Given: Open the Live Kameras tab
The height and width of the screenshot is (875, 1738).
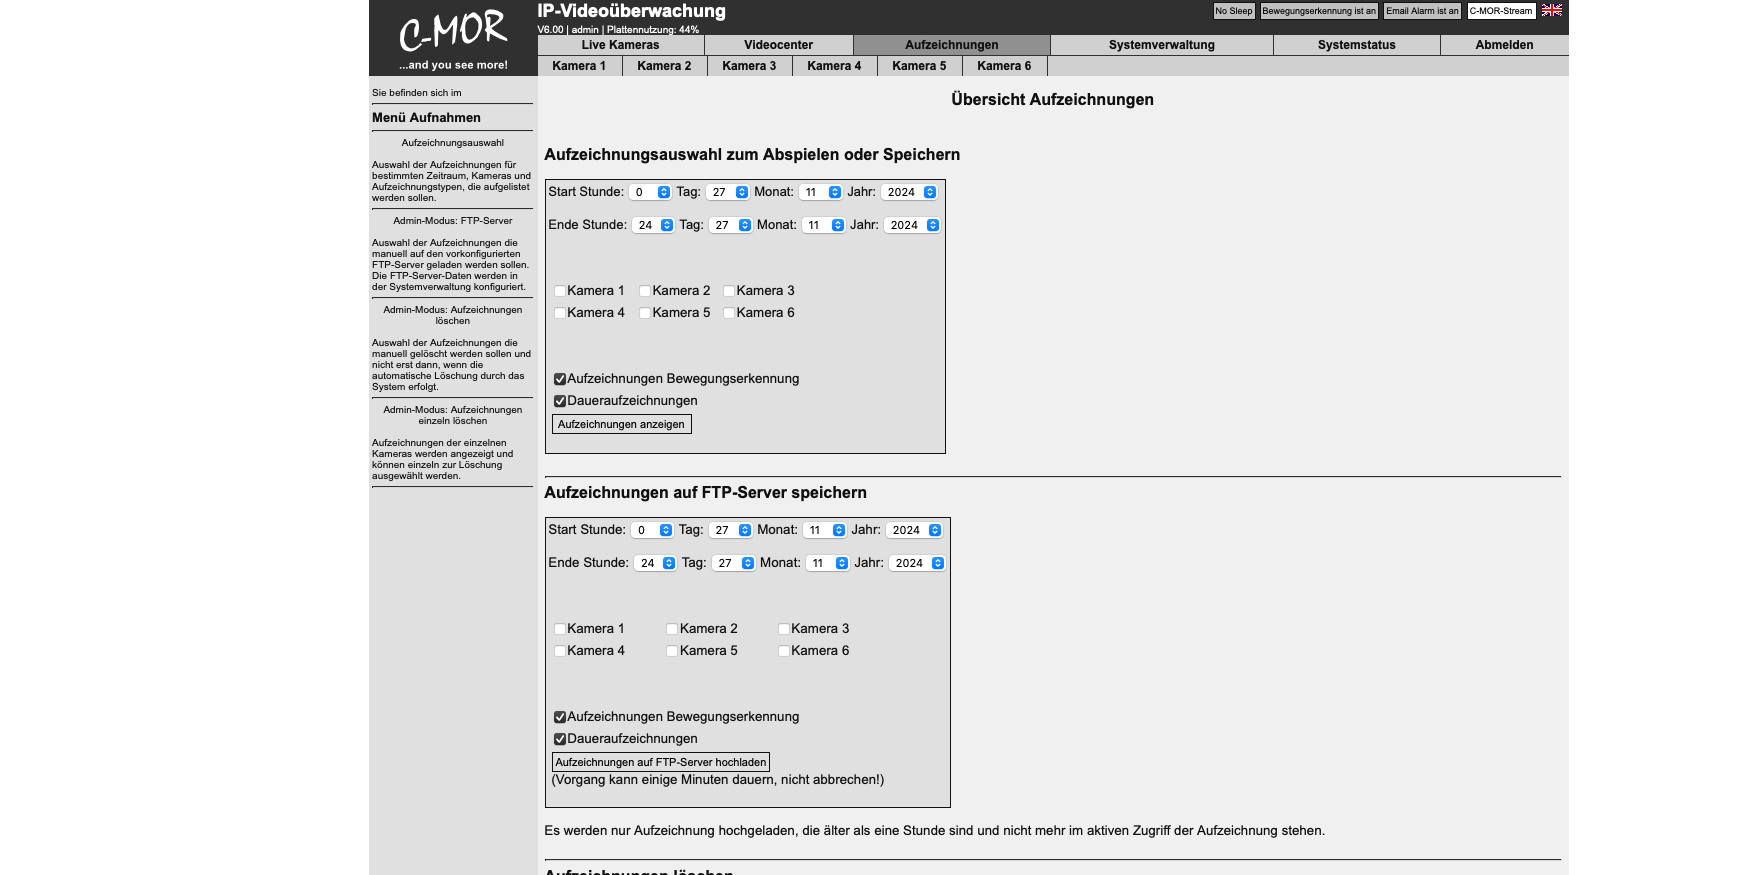Looking at the screenshot, I should pos(621,45).
